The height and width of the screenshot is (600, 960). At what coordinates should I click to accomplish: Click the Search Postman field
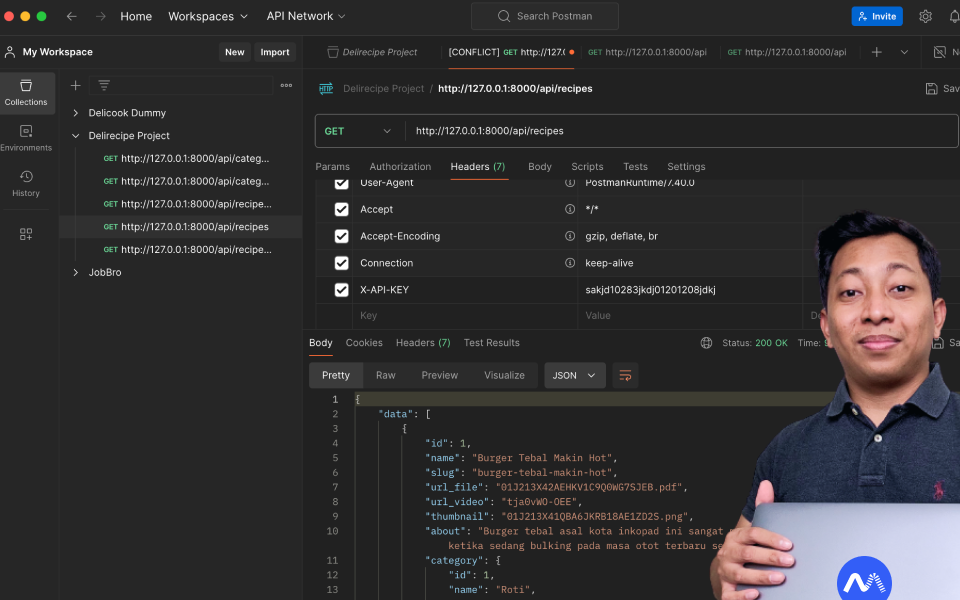tap(544, 16)
